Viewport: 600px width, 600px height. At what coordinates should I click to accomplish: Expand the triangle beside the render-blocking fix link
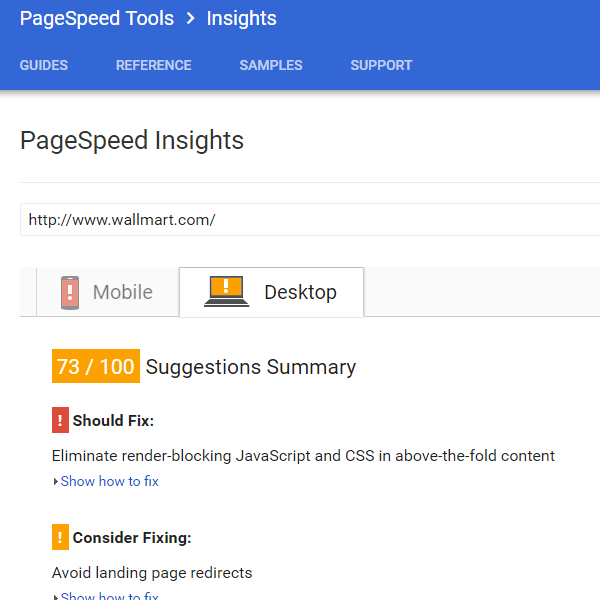coord(56,481)
